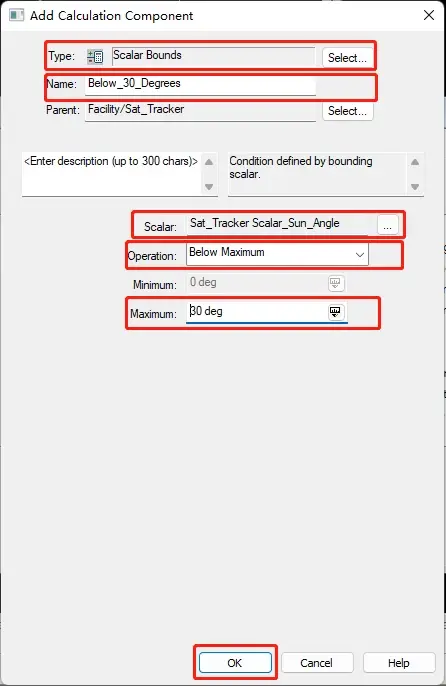
Task: Click the Scalar Bounds calculator type icon
Action: point(95,57)
